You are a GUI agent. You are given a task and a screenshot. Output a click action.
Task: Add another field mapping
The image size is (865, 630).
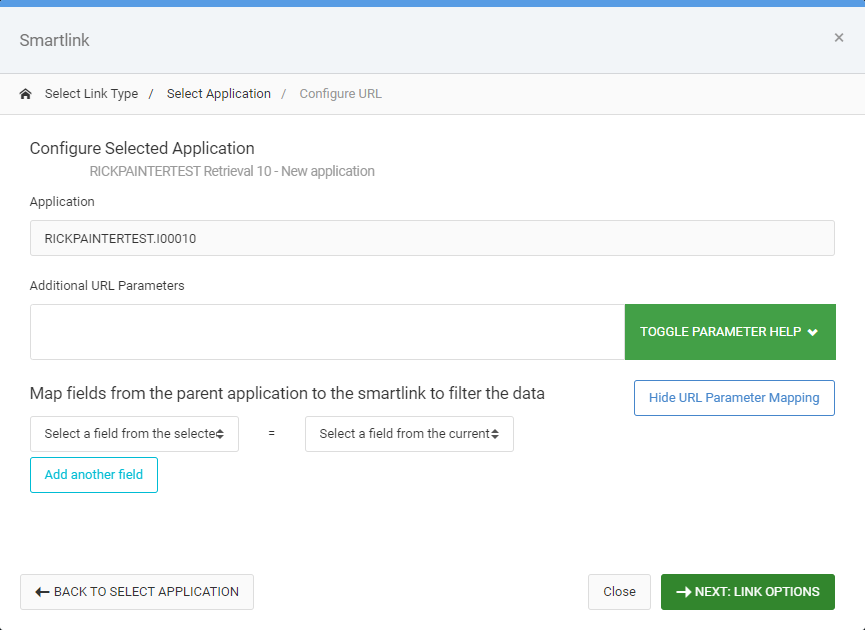click(94, 475)
